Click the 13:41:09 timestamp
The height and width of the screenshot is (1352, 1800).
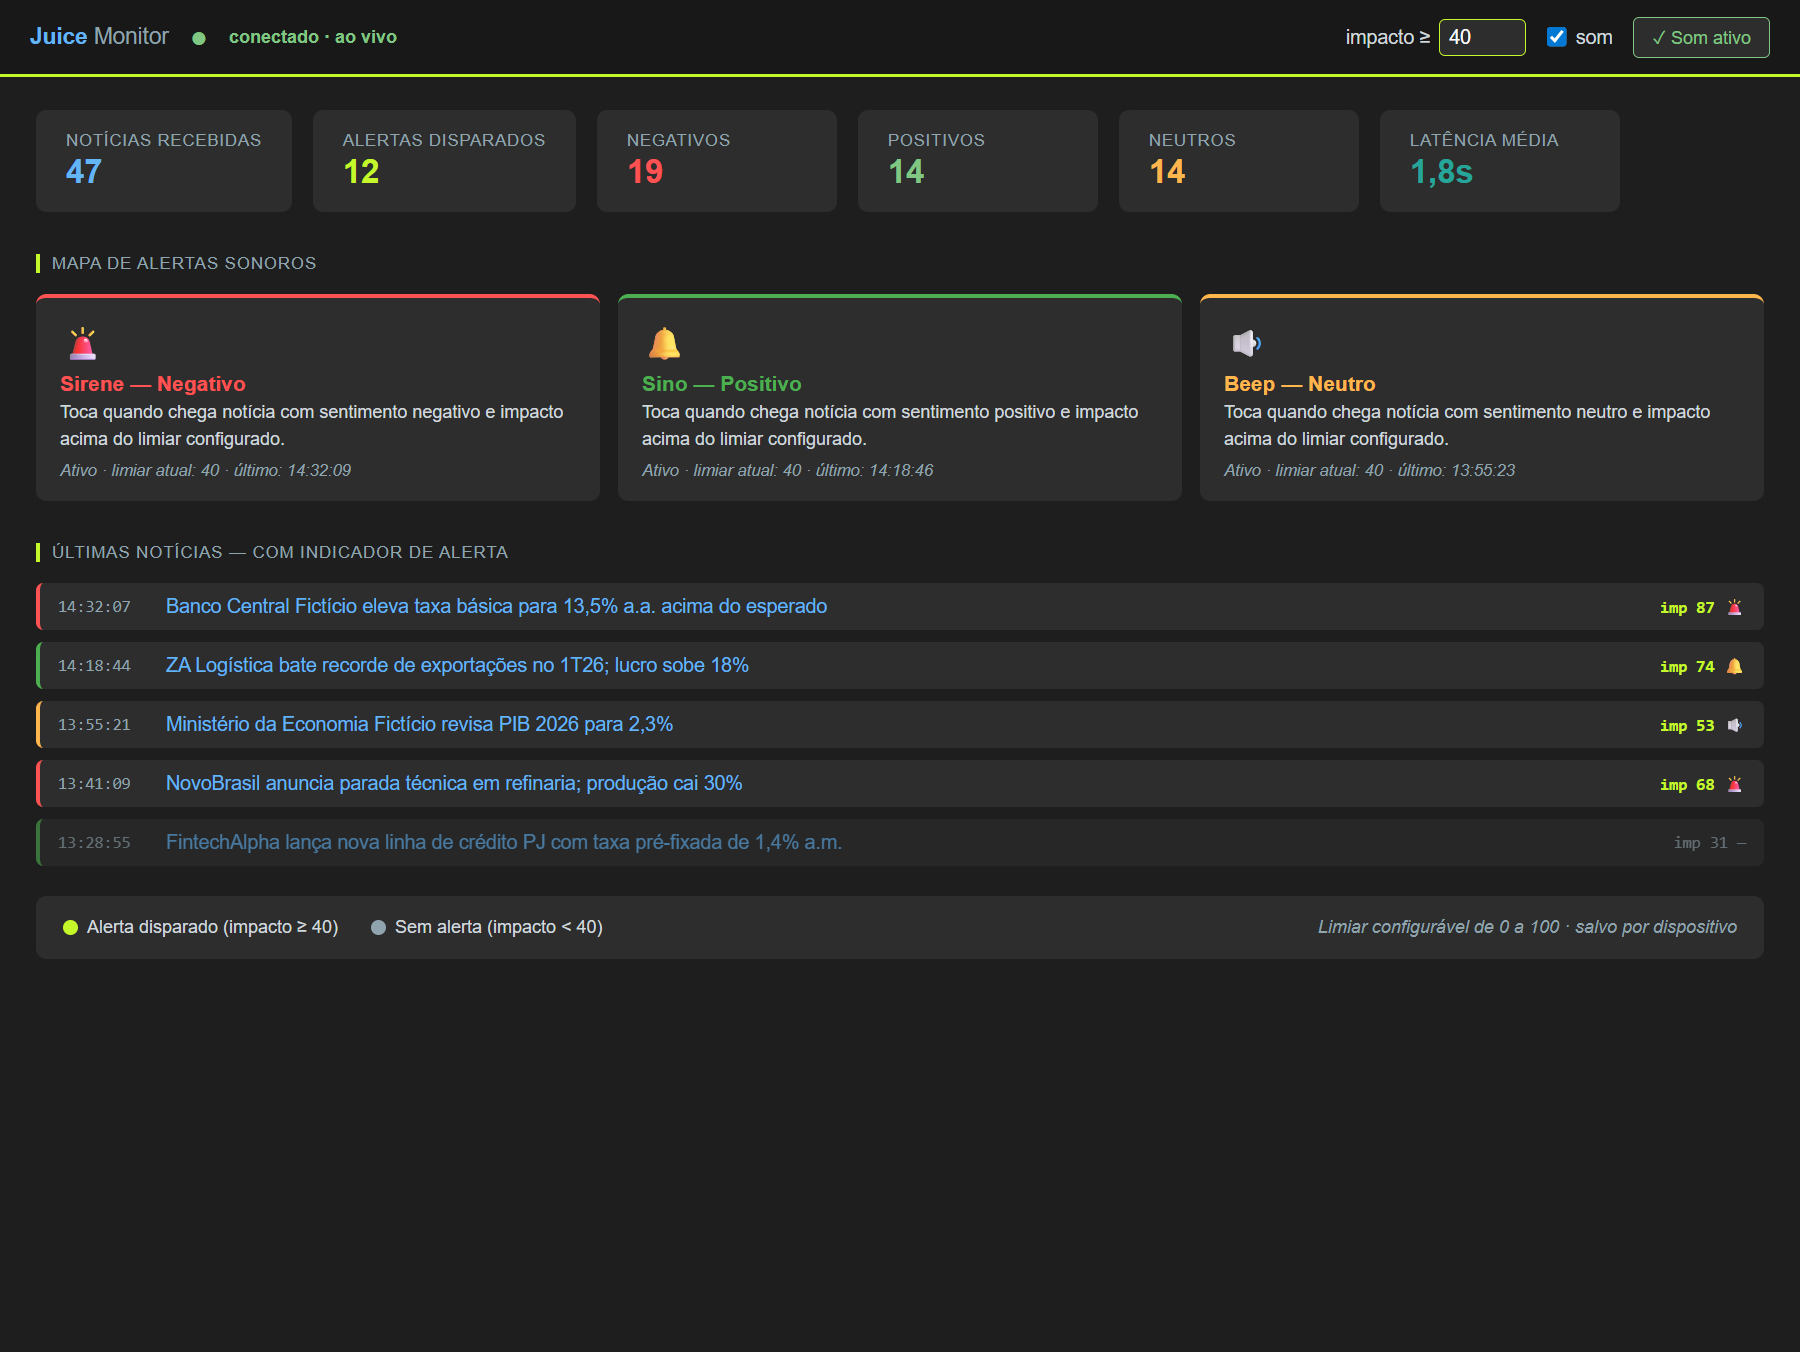[x=94, y=784]
